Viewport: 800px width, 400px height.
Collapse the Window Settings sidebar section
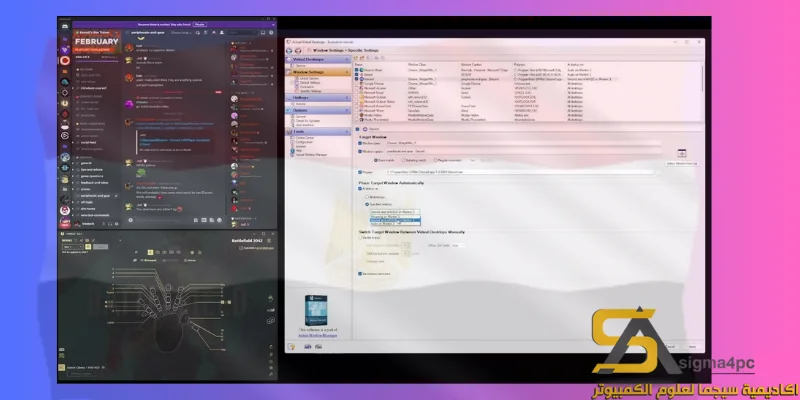click(x=347, y=72)
